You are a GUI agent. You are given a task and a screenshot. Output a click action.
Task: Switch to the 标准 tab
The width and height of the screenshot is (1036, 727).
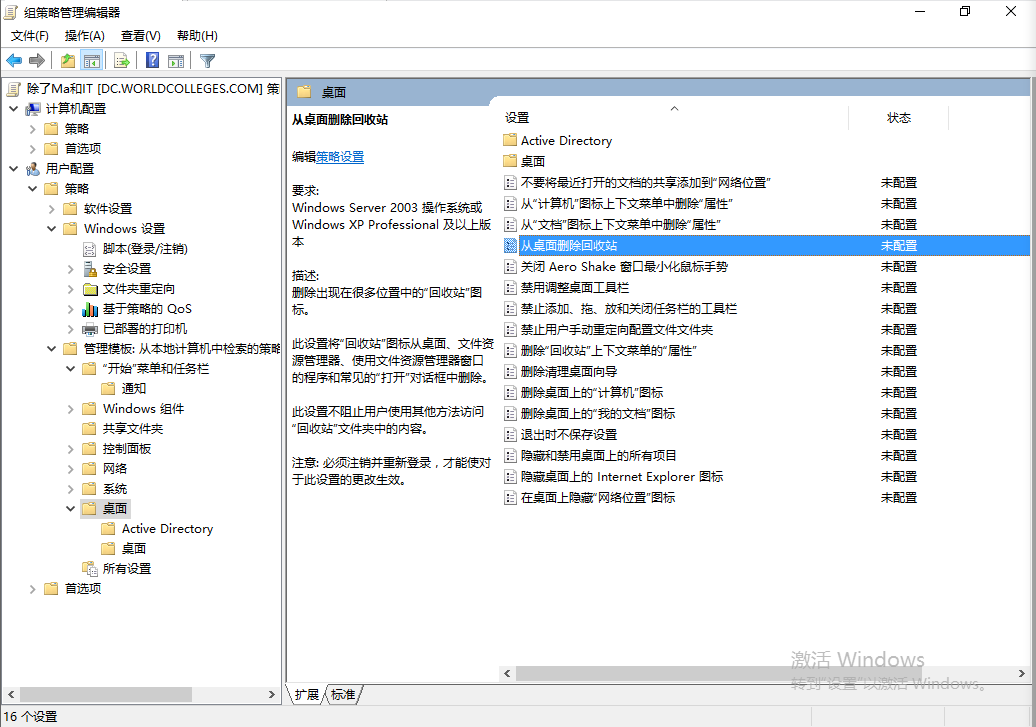tap(343, 695)
